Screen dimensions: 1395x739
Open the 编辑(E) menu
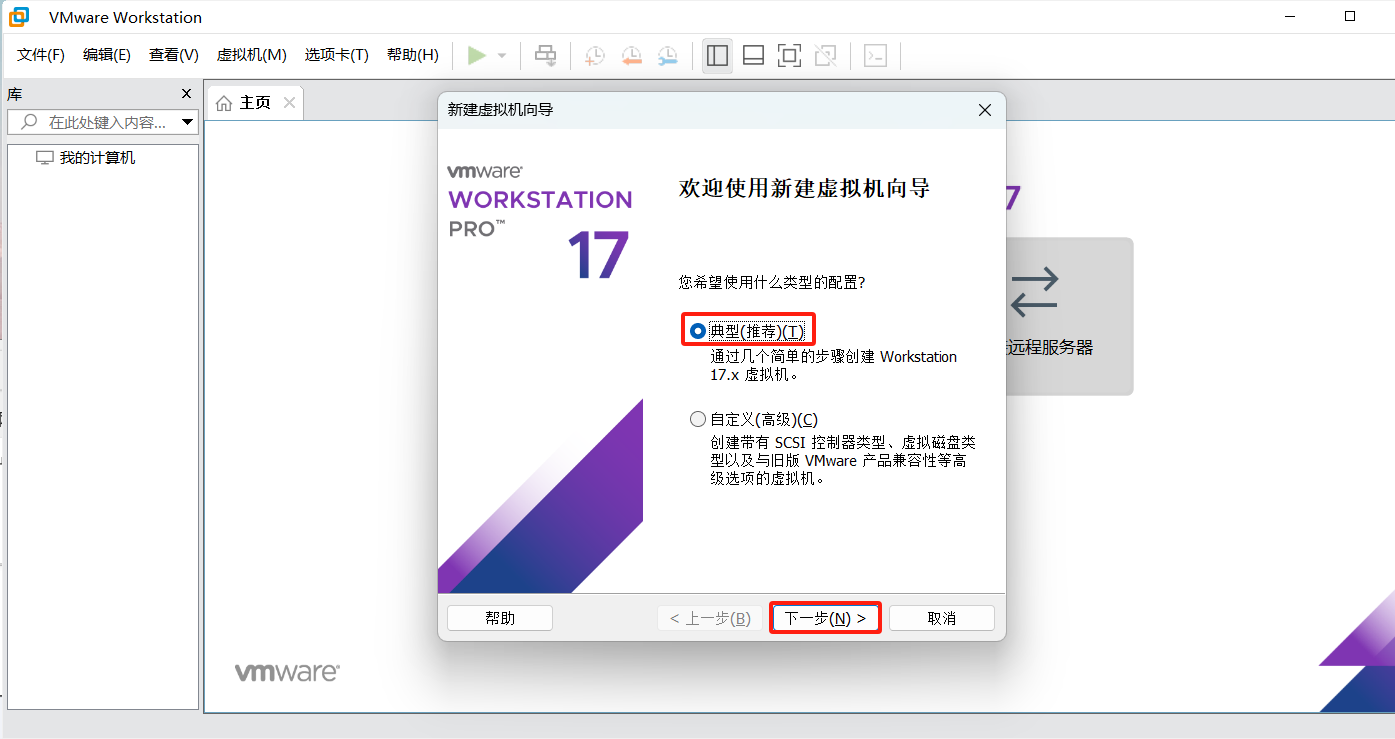107,55
